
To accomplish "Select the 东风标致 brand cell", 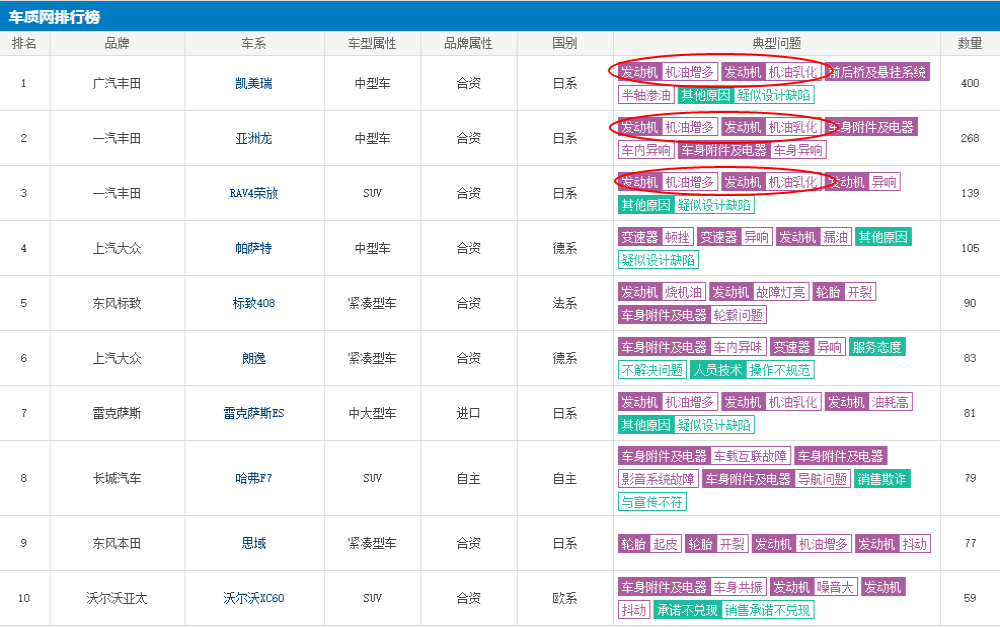I will pyautogui.click(x=117, y=303).
